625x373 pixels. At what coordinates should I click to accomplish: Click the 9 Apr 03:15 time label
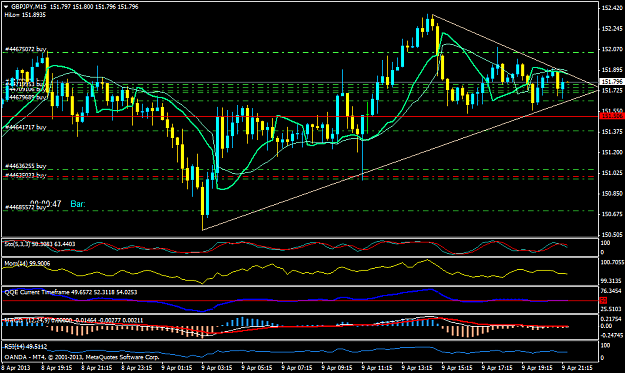[217, 367]
